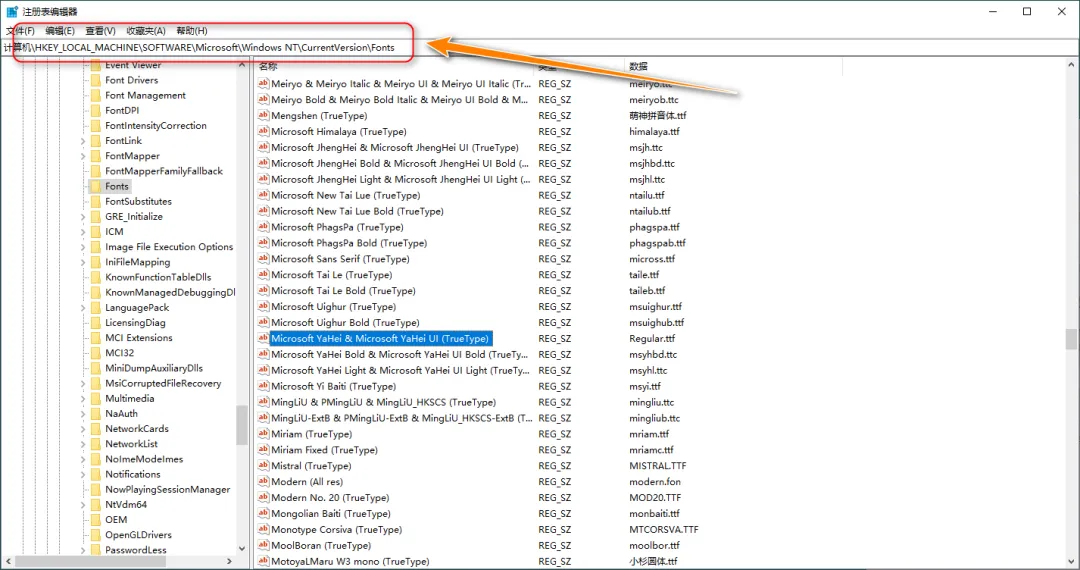Open the 文件(F) menu
This screenshot has height=570, width=1080.
(x=21, y=30)
